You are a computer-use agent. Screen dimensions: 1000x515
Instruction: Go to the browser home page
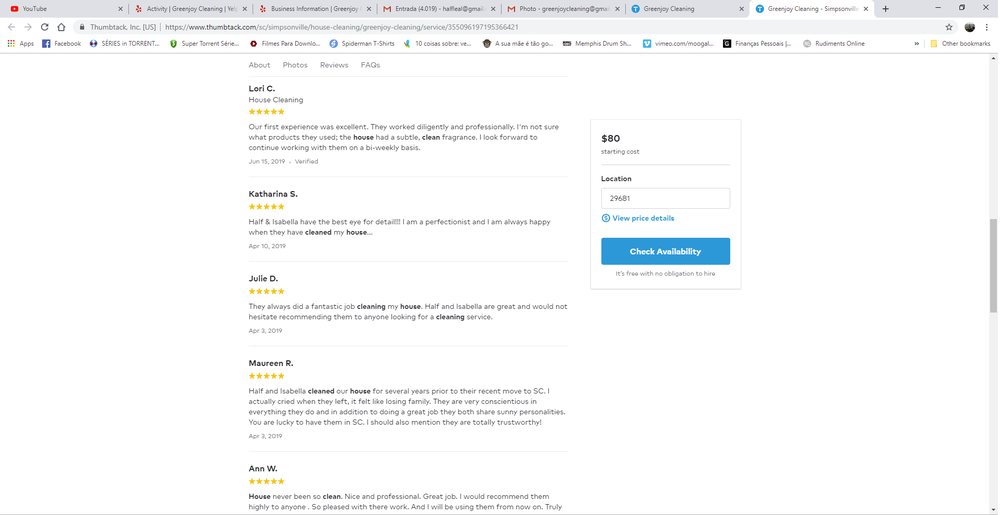pyautogui.click(x=62, y=27)
